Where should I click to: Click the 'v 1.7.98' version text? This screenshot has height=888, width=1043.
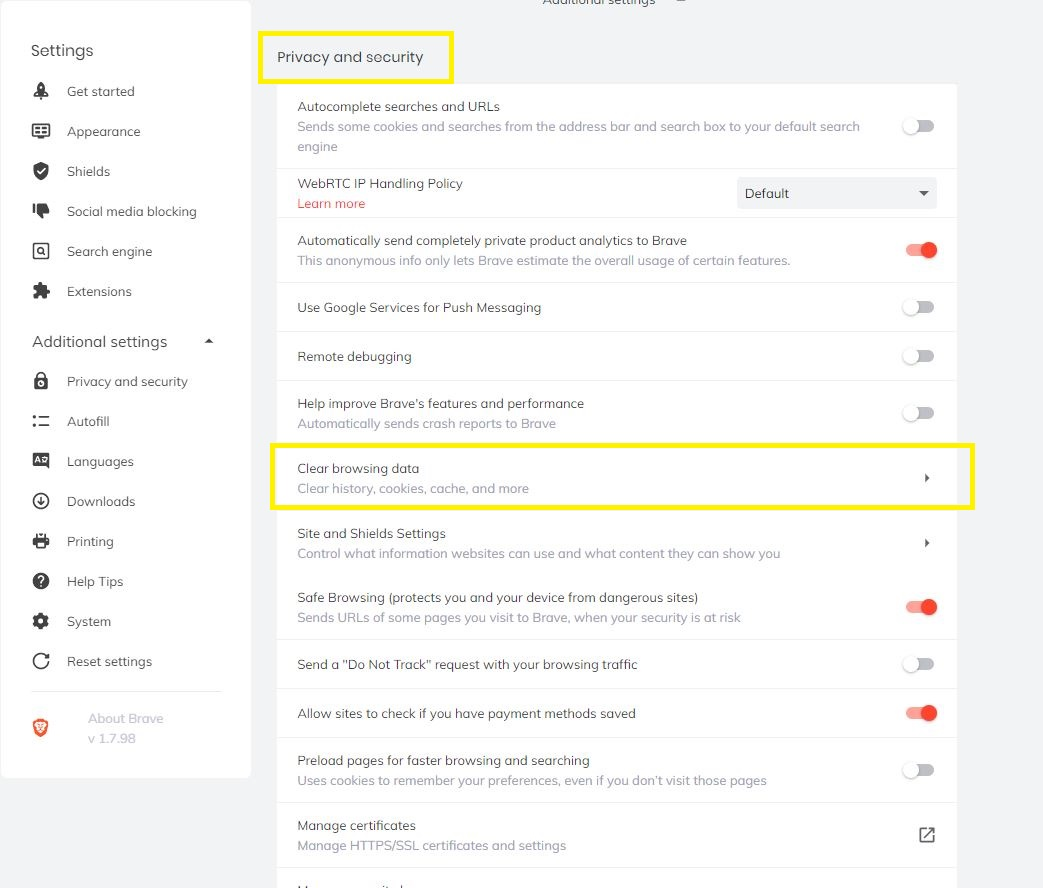click(x=112, y=738)
